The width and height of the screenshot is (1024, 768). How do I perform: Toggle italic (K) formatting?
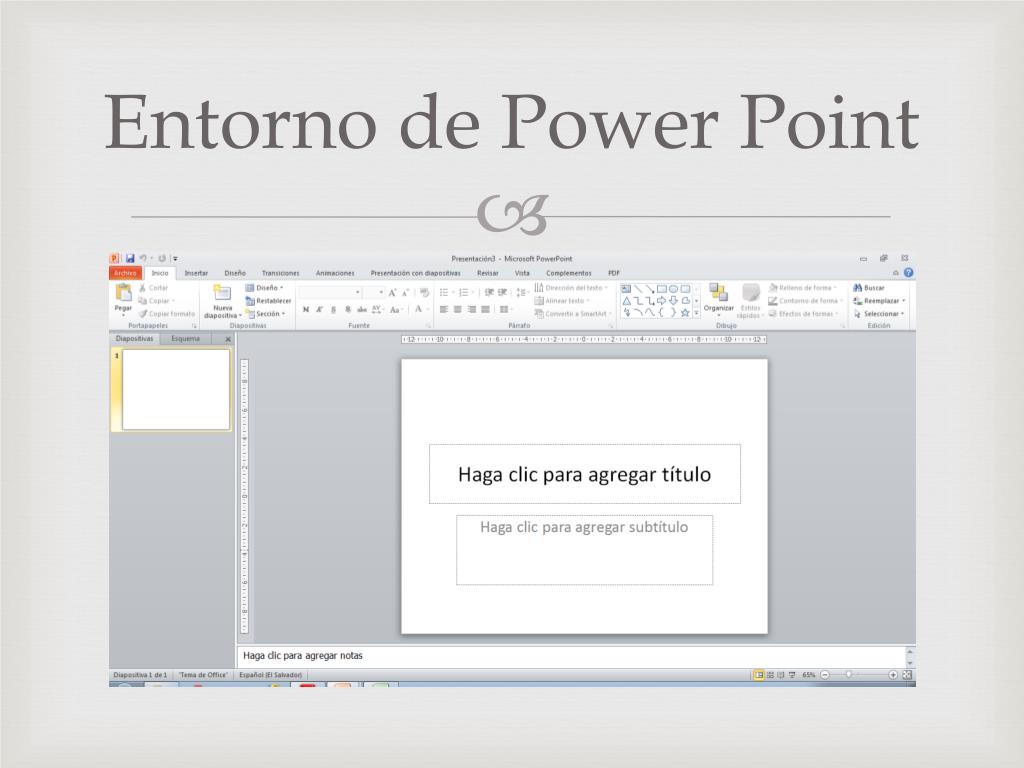(319, 310)
